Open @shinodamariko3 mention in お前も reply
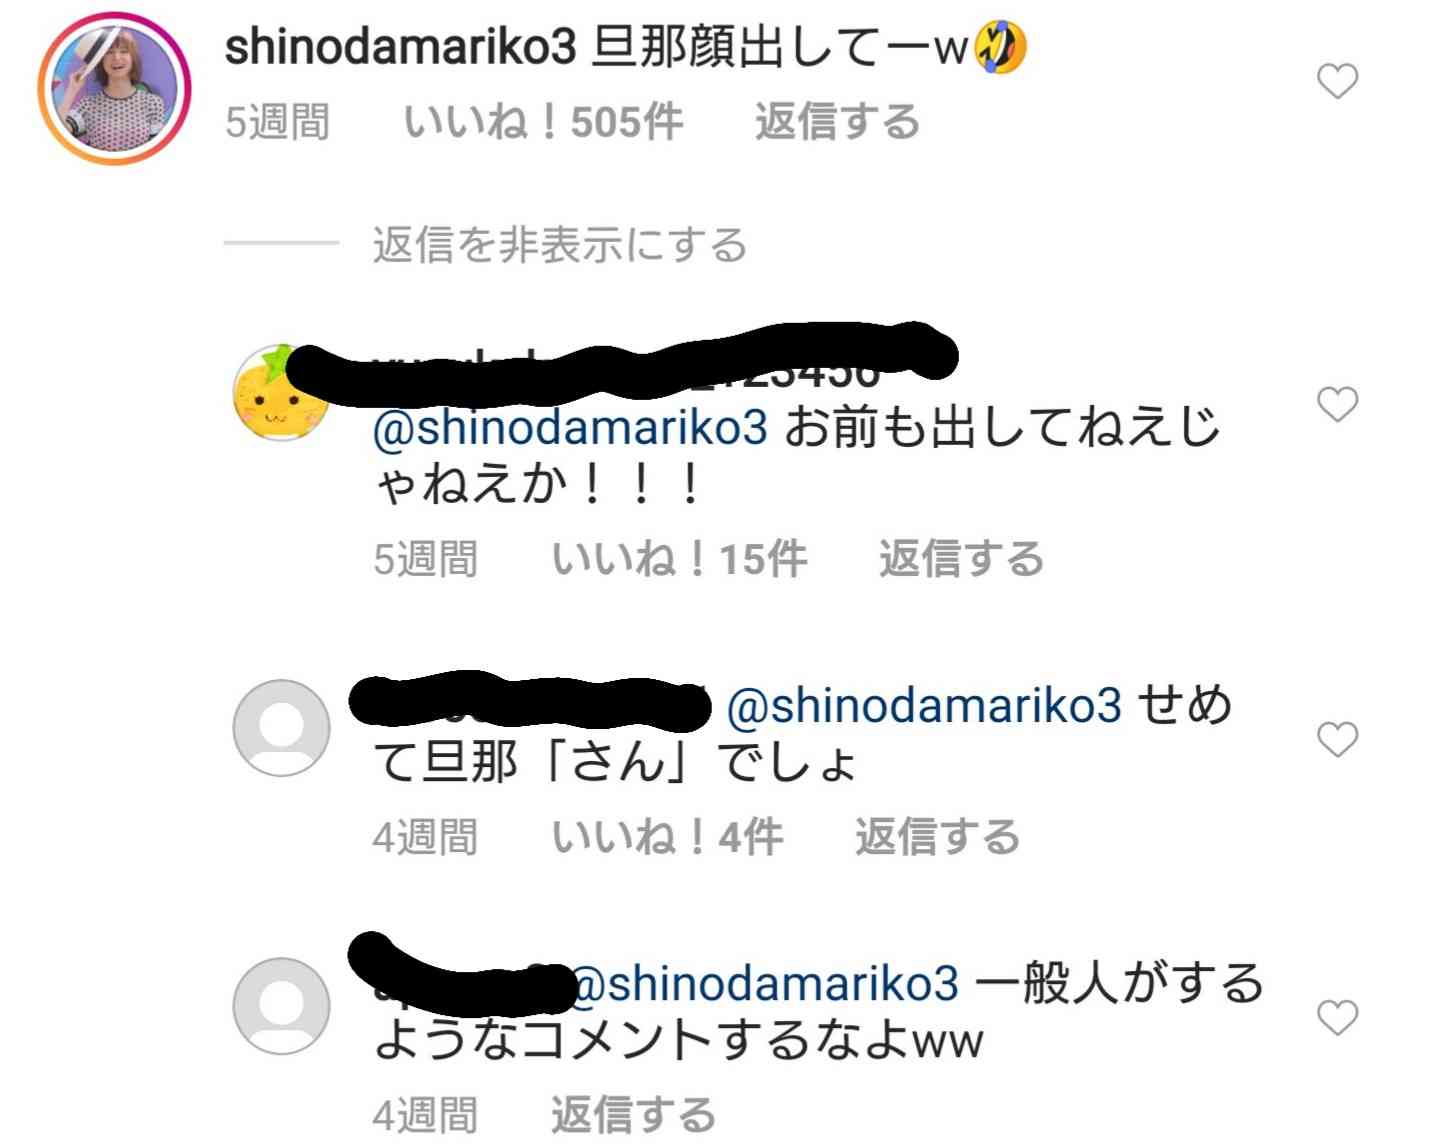1436x1148 pixels. tap(570, 428)
